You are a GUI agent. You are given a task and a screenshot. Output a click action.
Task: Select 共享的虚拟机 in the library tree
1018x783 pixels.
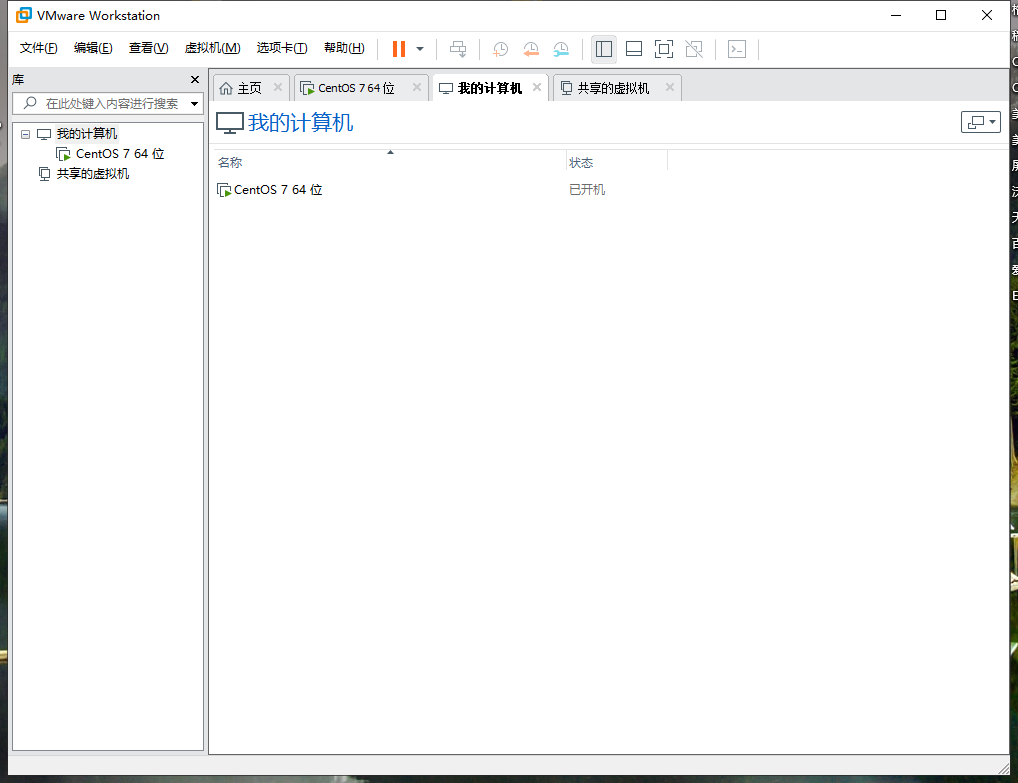(x=92, y=174)
